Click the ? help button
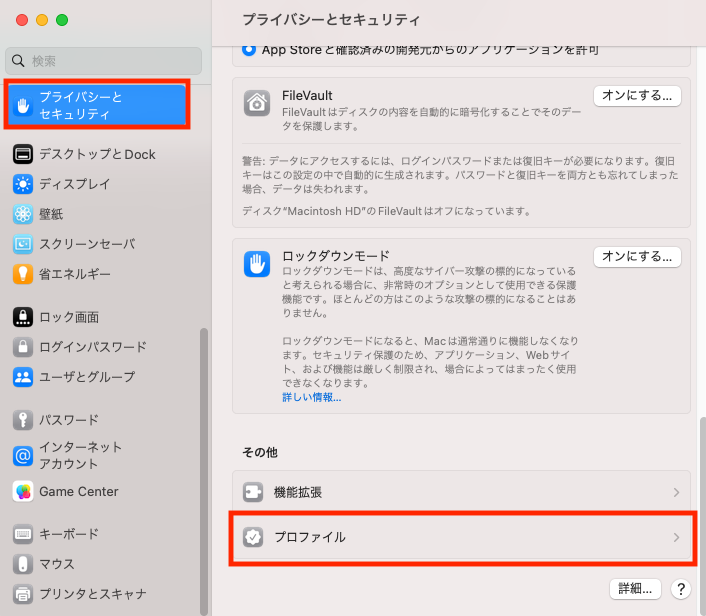The width and height of the screenshot is (706, 616). pyautogui.click(x=681, y=589)
